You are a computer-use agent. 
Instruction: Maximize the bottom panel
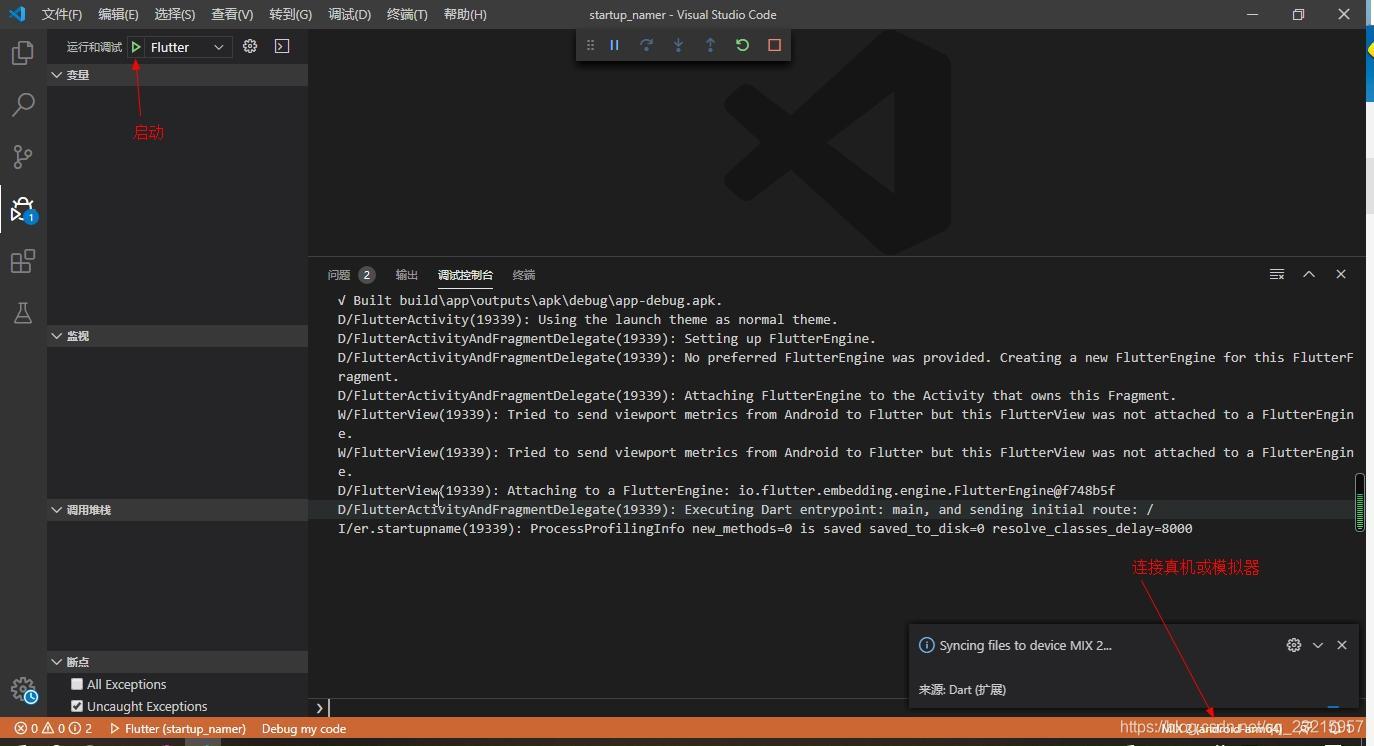click(x=1309, y=274)
